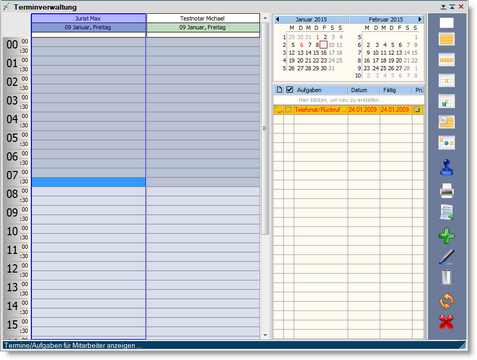Click the note icon in Pri column of Telefonat row
Viewport: 477px width, 360px height.
417,110
